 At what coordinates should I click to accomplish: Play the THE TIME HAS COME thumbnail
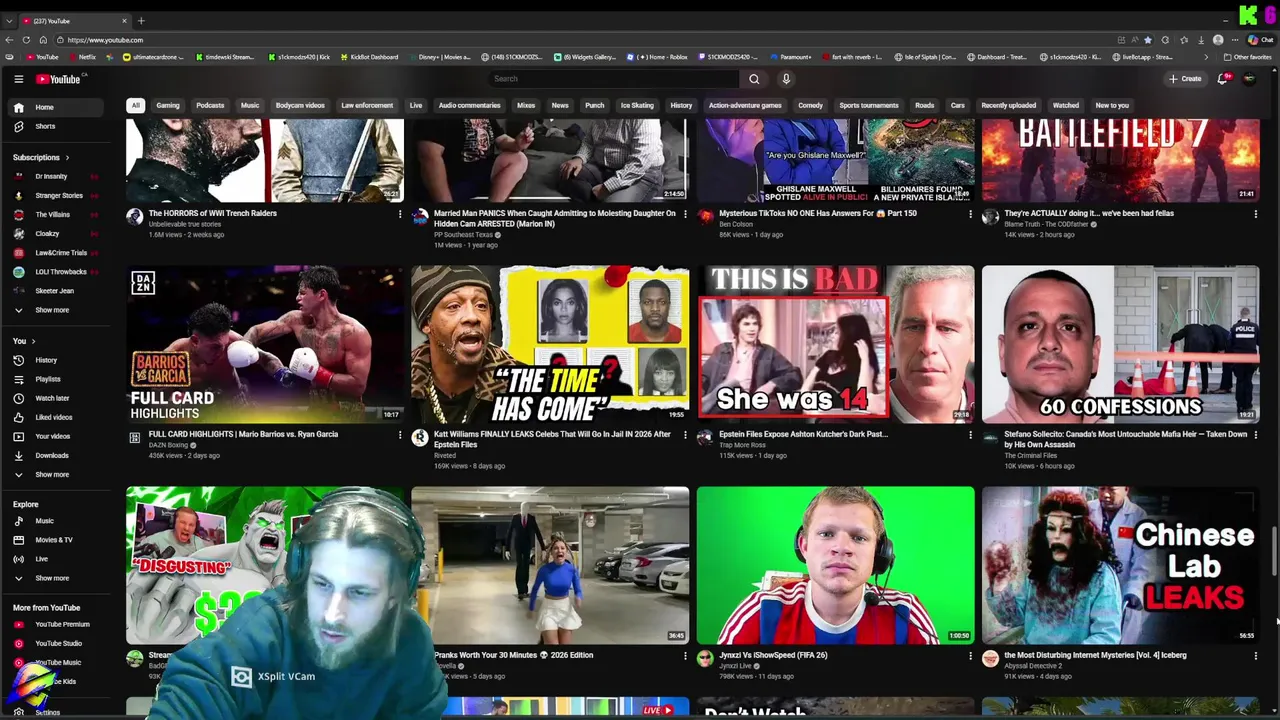[550, 344]
